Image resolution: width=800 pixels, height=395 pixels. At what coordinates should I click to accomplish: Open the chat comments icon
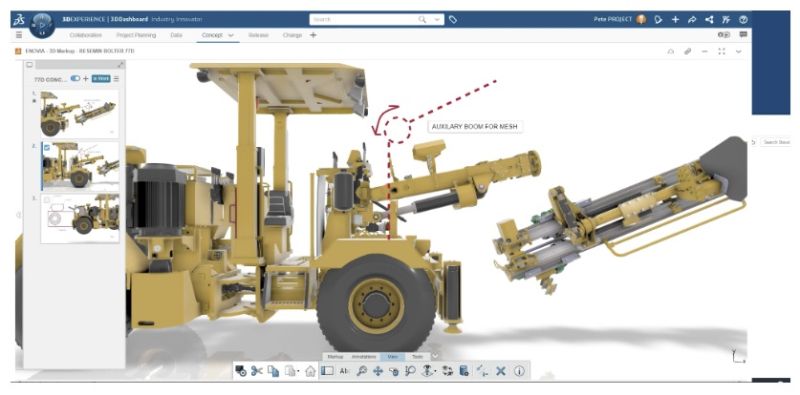coord(743,35)
